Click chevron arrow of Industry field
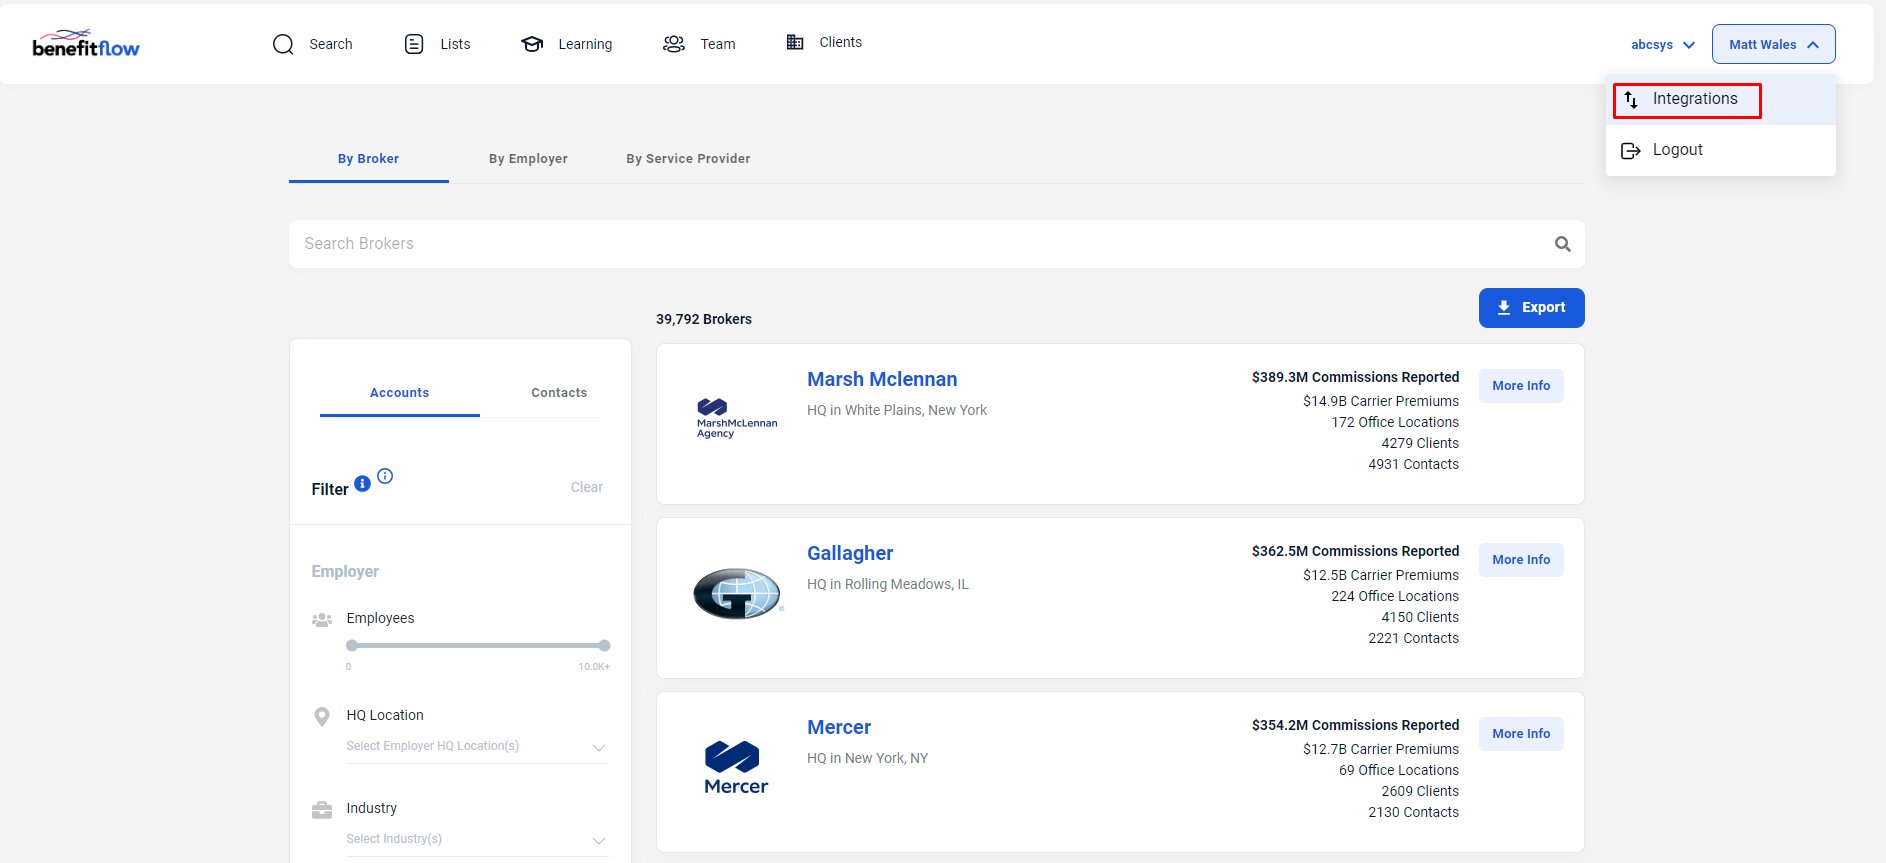1886x863 pixels. (x=599, y=841)
